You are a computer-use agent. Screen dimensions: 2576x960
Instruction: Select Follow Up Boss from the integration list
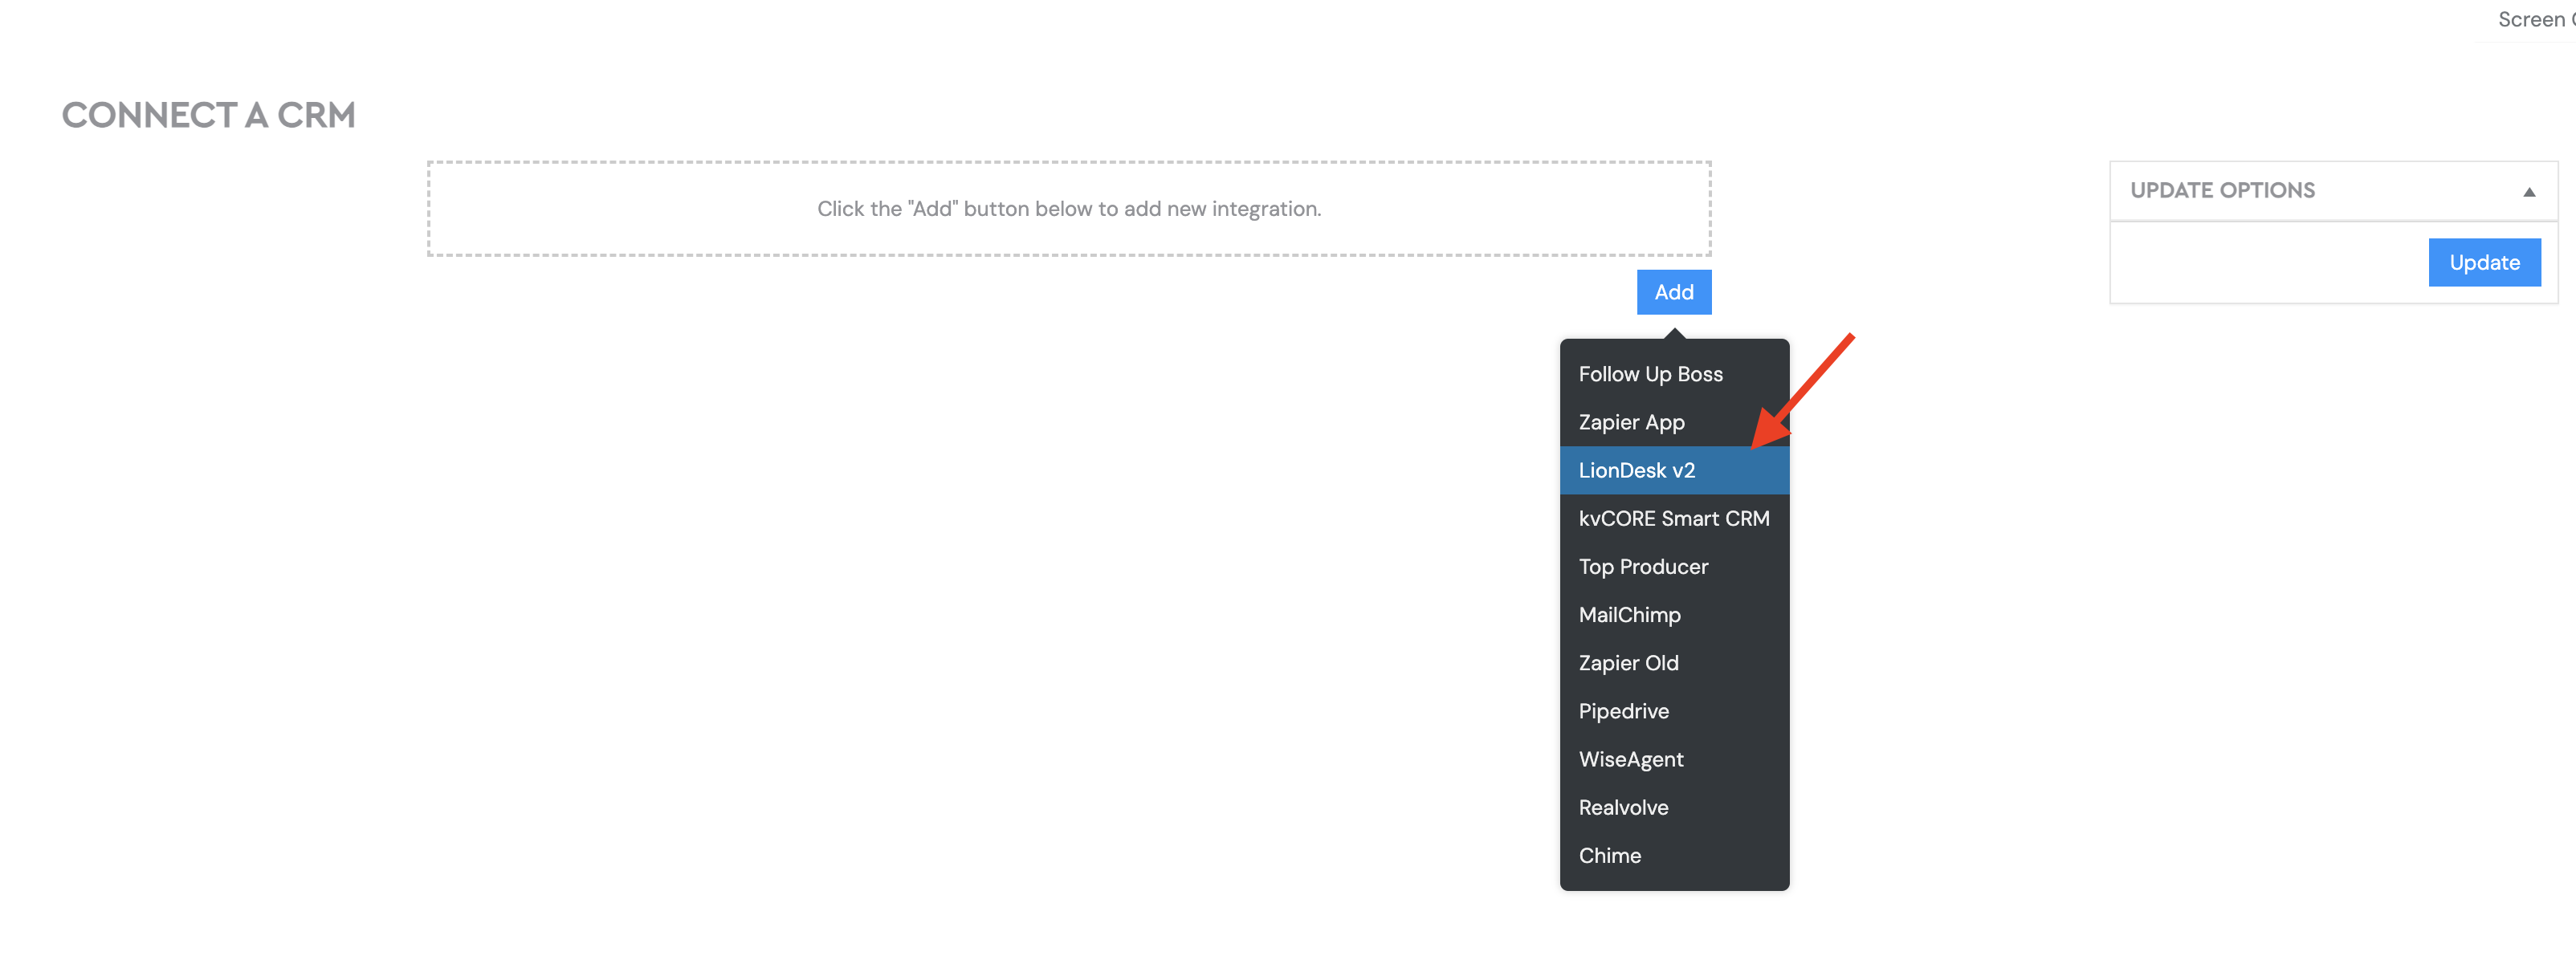coord(1674,374)
